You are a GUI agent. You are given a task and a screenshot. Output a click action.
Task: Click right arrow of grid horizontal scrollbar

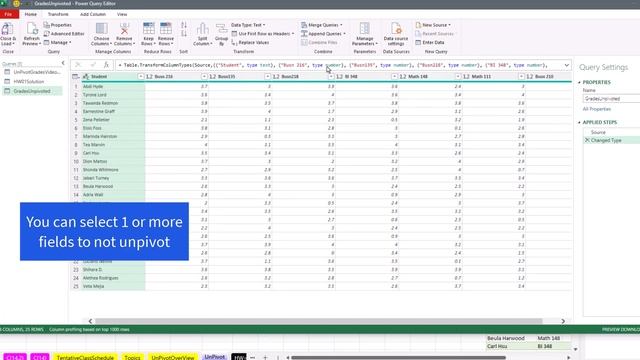563,321
